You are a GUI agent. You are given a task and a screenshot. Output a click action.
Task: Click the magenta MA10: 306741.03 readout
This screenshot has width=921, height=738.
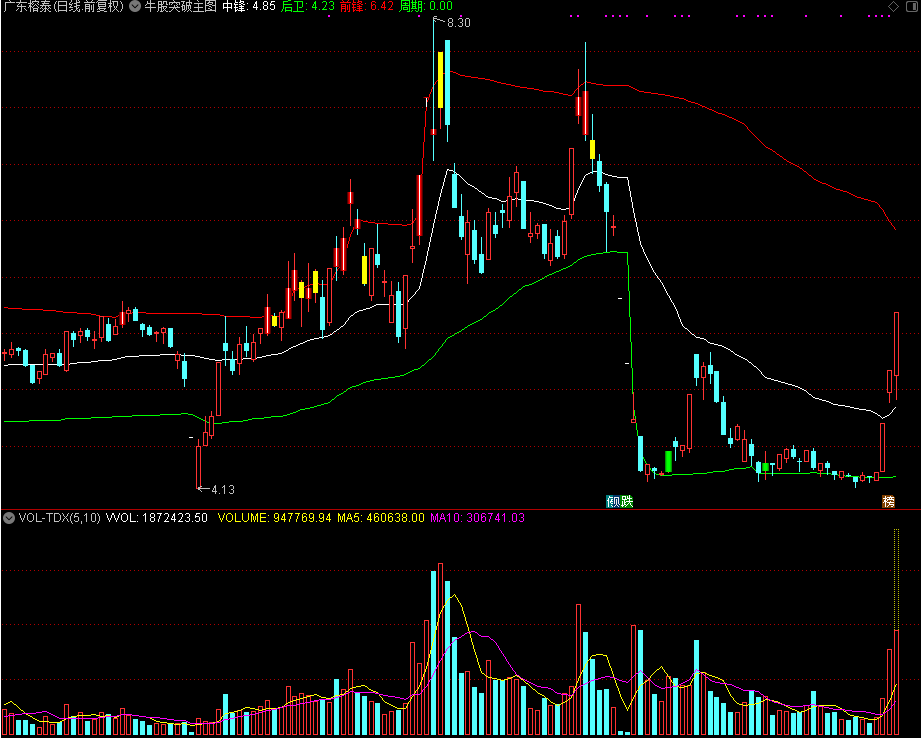point(478,518)
